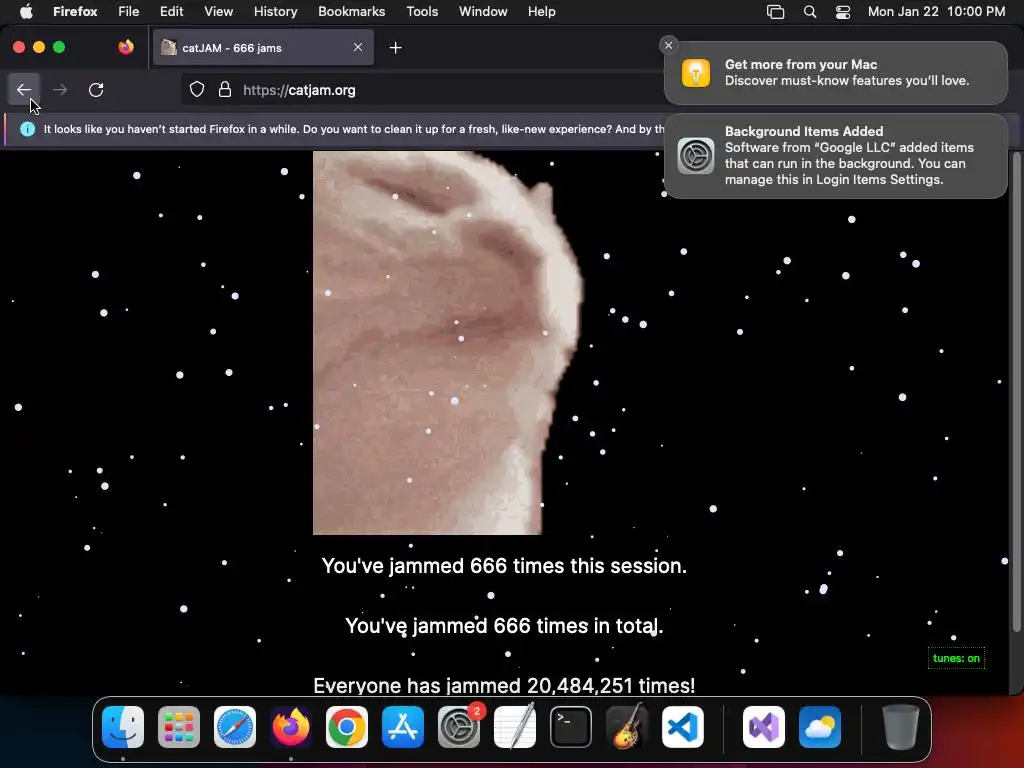Open Stage Manager icon in menu bar
The height and width of the screenshot is (768, 1024).
coord(775,11)
